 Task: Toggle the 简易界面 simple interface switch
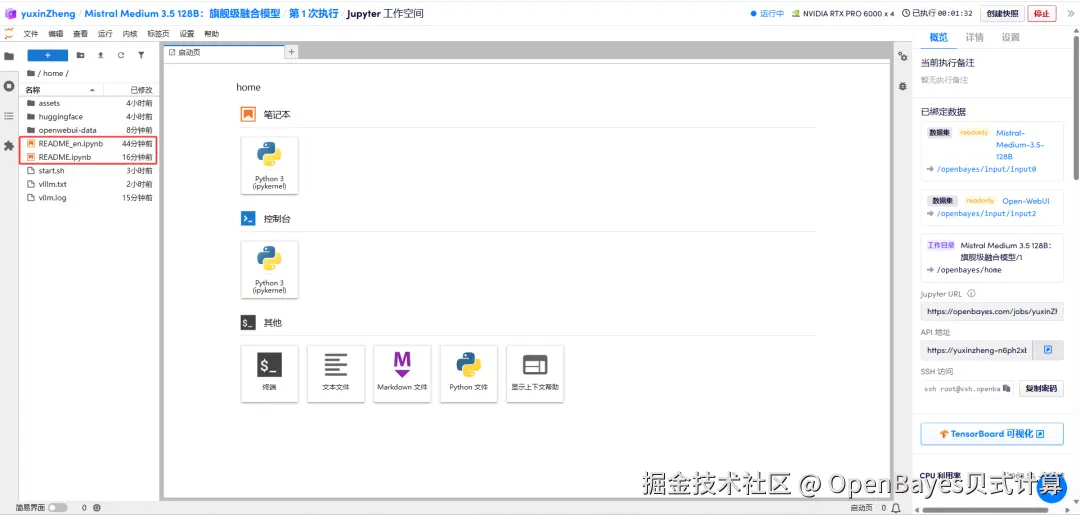pos(57,508)
